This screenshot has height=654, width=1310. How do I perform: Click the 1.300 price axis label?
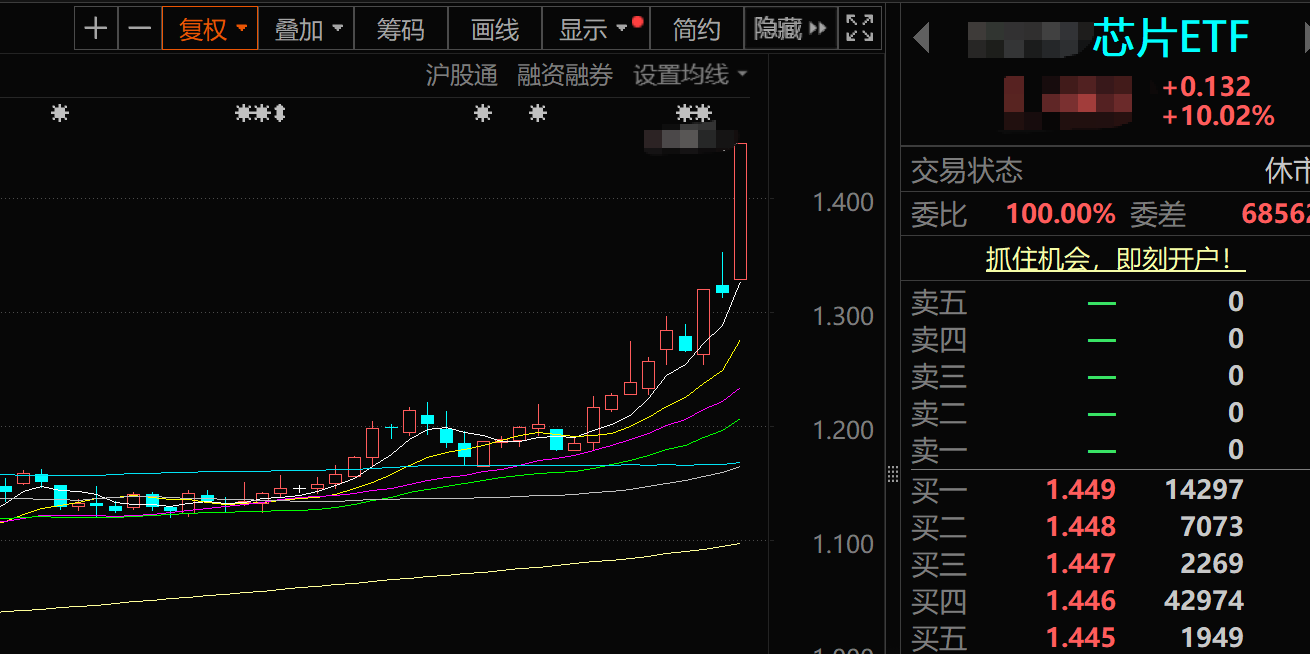coord(843,316)
